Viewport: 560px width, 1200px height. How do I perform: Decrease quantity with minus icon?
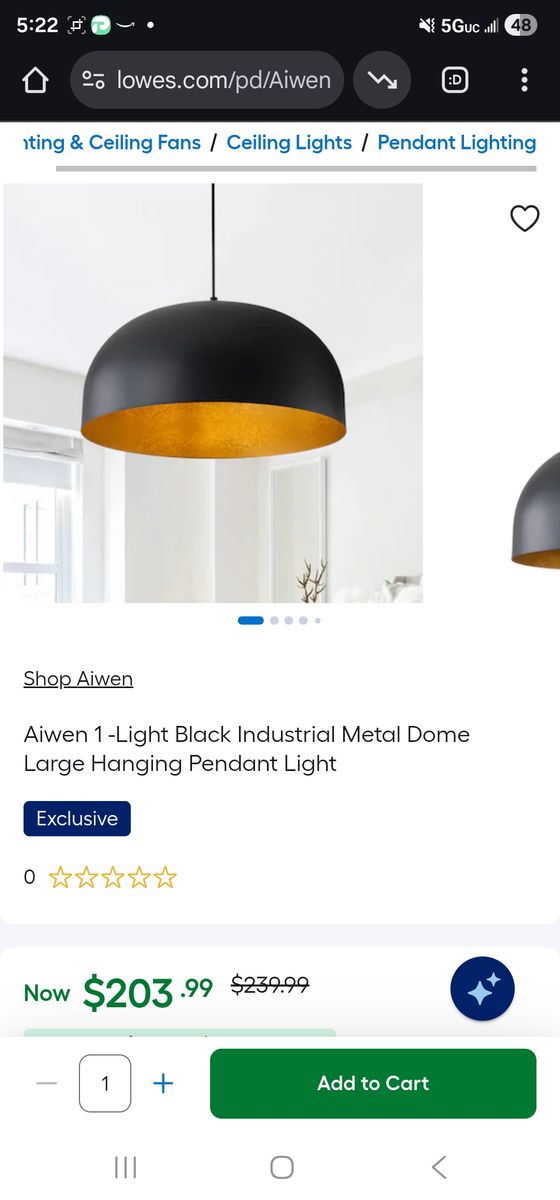coord(47,1083)
